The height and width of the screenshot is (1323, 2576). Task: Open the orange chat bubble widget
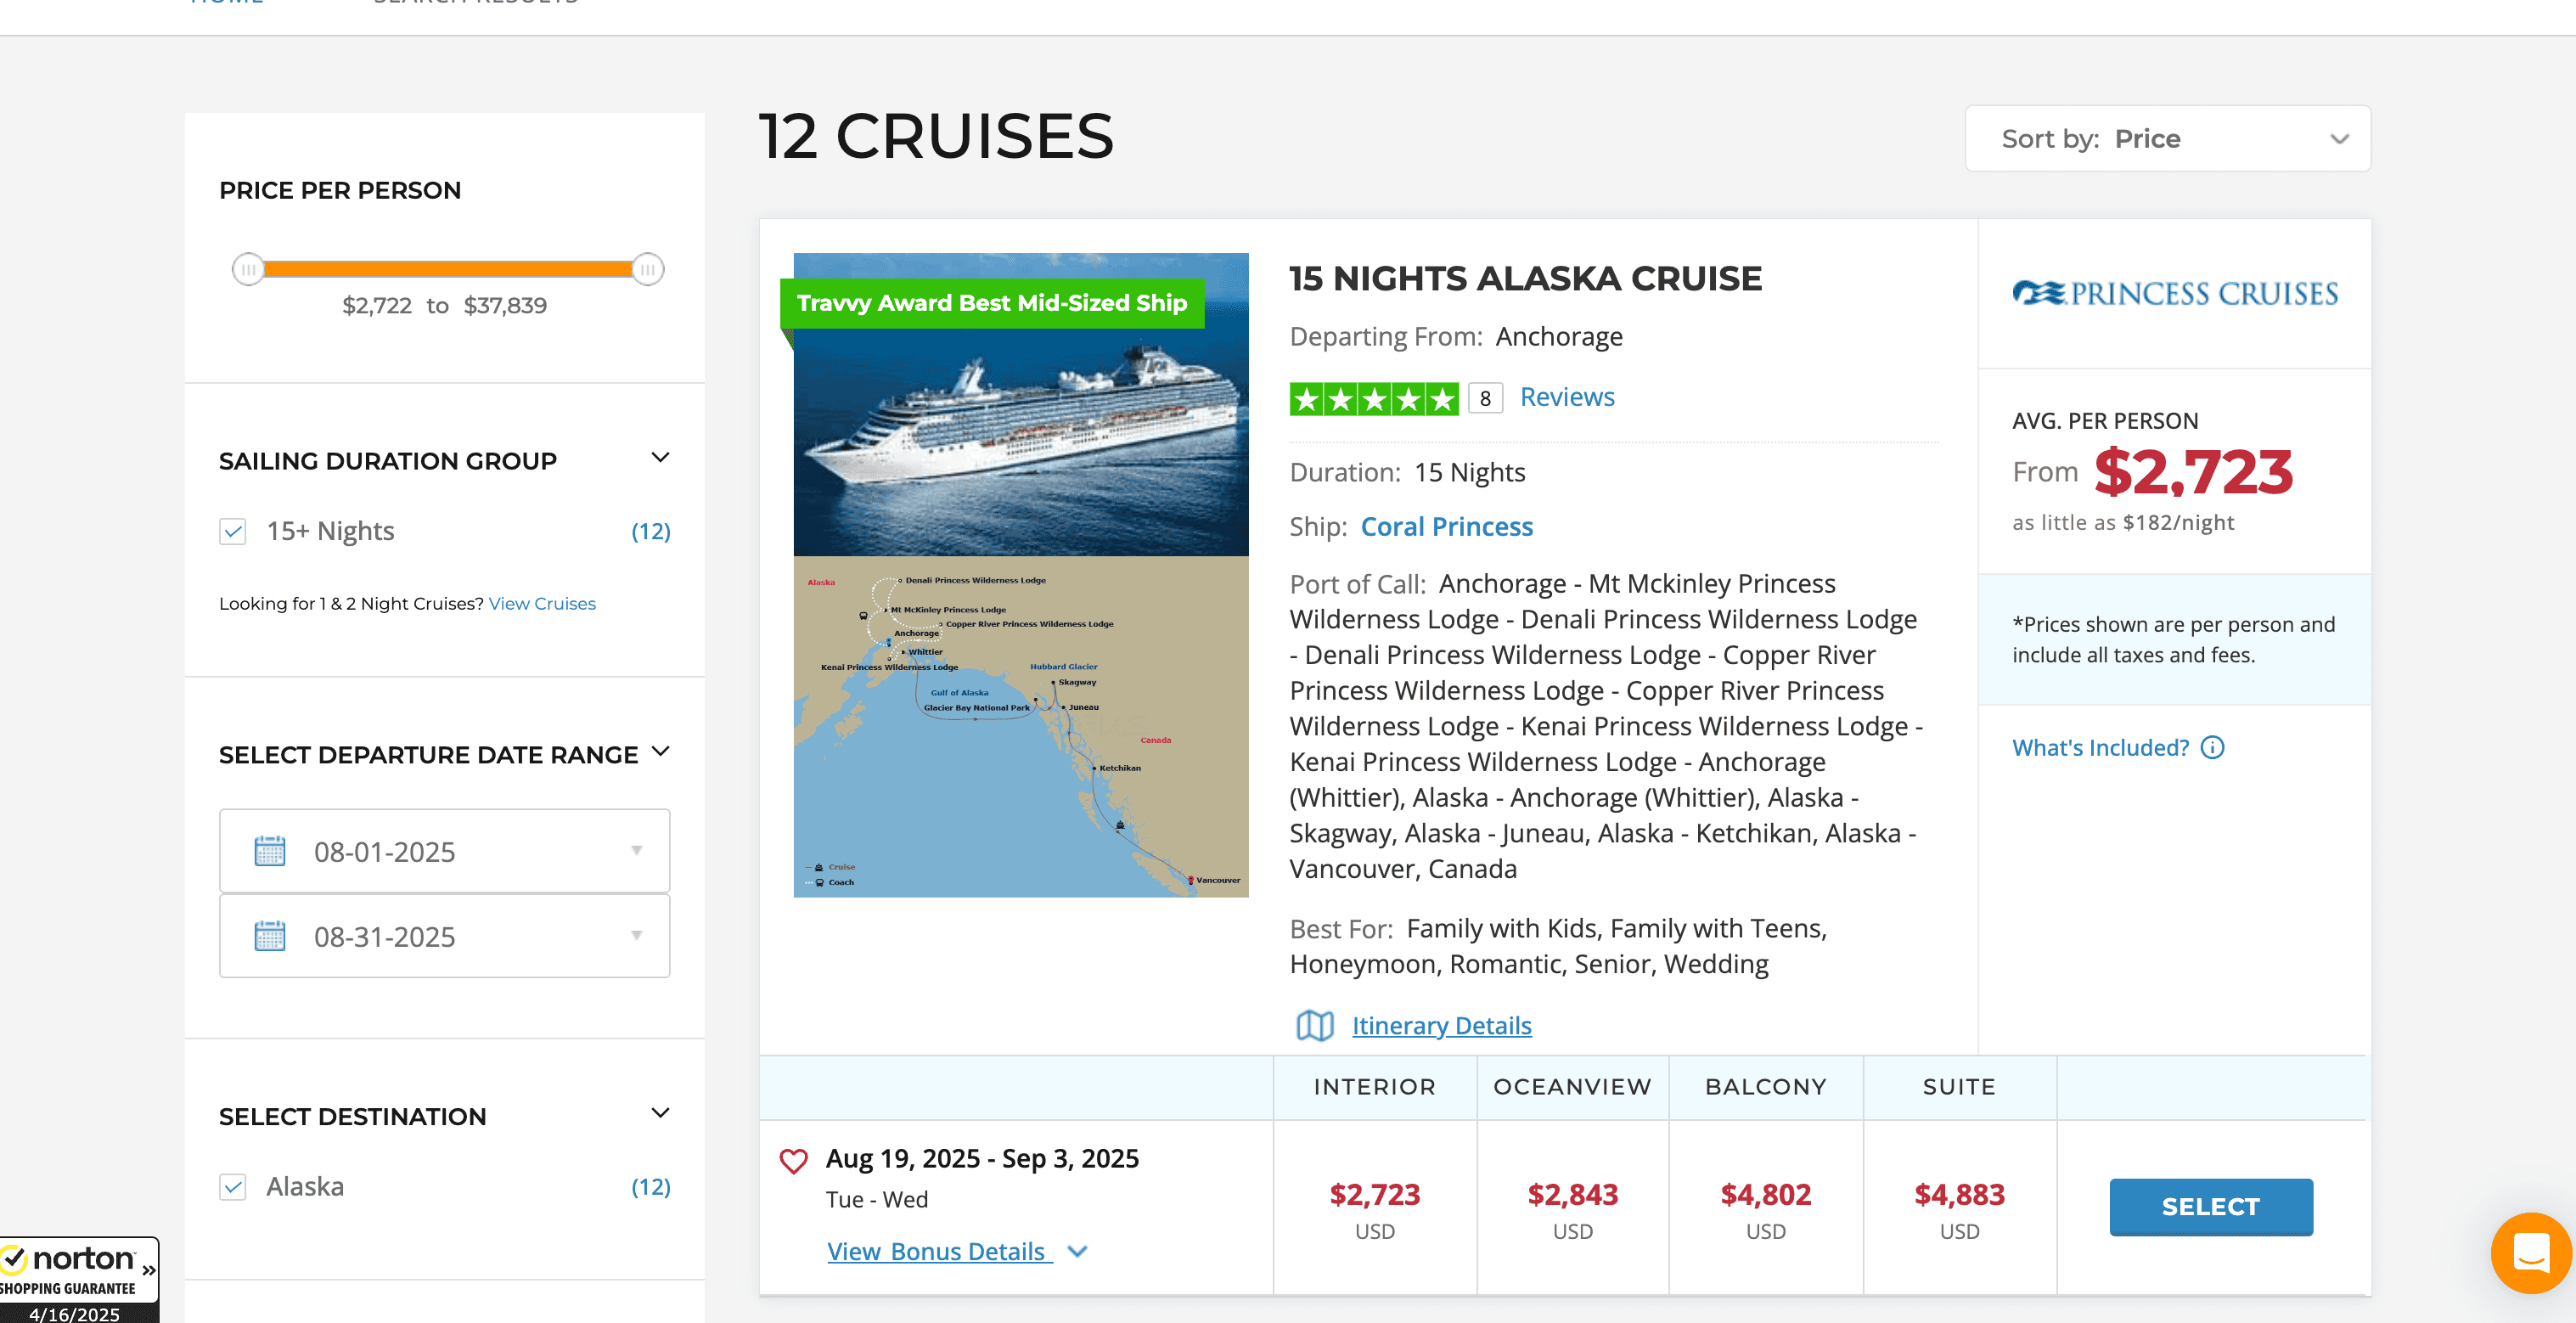(2530, 1252)
